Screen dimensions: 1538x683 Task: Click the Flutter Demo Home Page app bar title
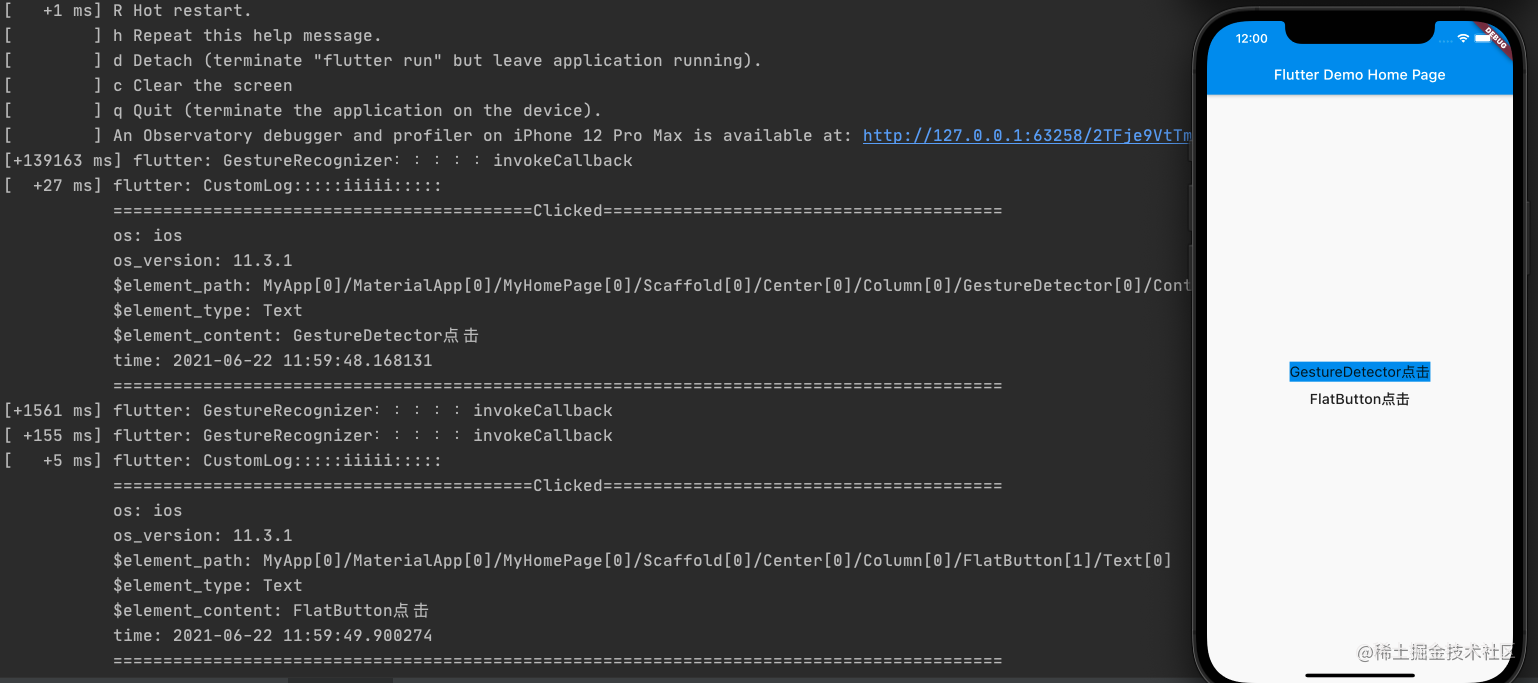[1359, 75]
